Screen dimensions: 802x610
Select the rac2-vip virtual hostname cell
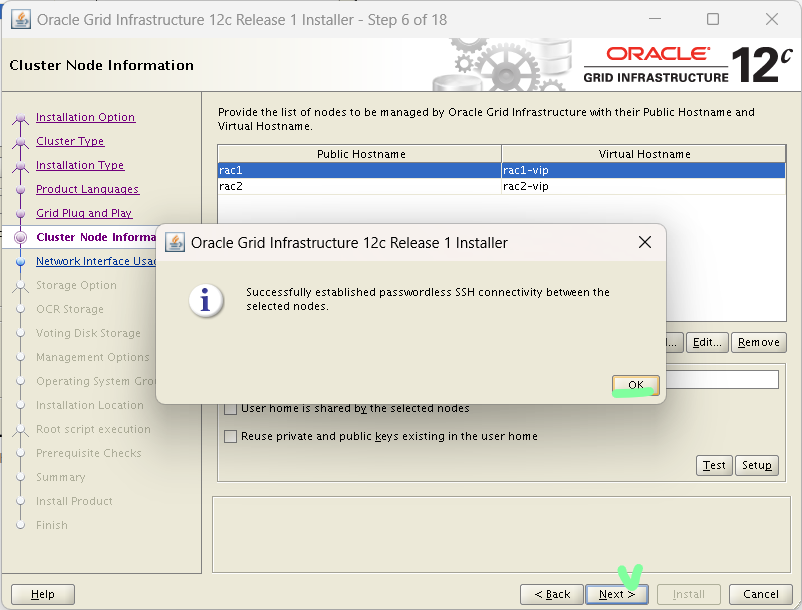(643, 186)
